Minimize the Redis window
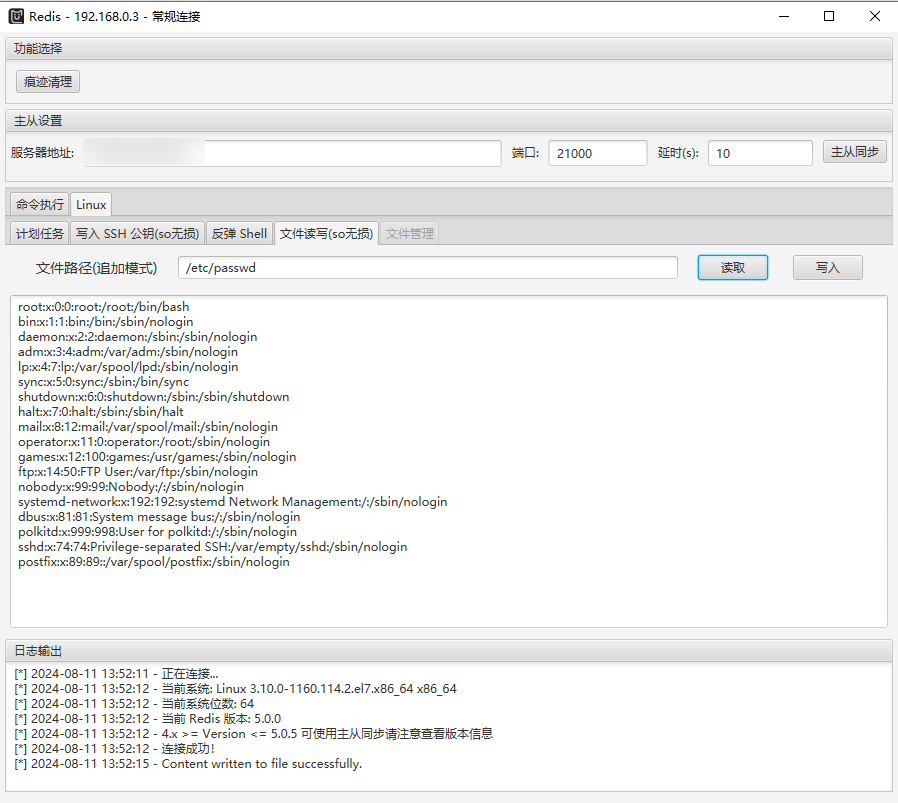The height and width of the screenshot is (803, 898). tap(784, 16)
